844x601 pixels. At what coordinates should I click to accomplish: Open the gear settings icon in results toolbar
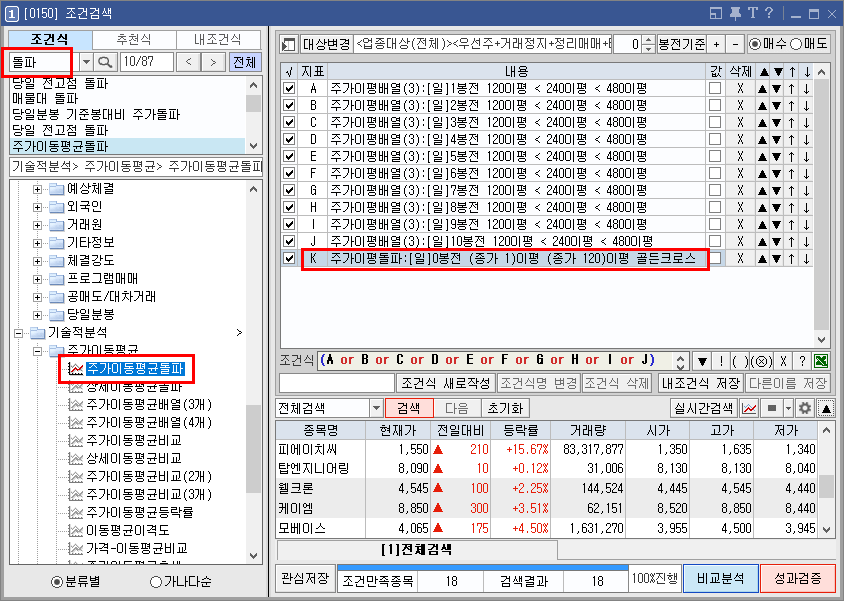(805, 408)
